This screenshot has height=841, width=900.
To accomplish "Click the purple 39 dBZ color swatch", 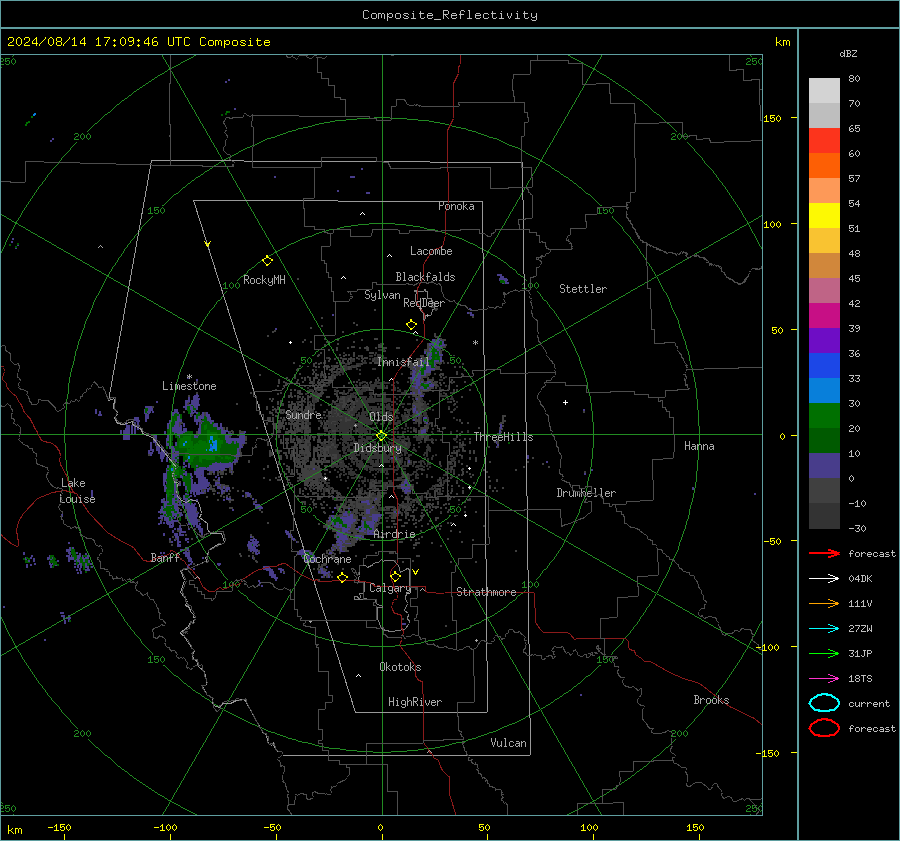I will tap(824, 340).
